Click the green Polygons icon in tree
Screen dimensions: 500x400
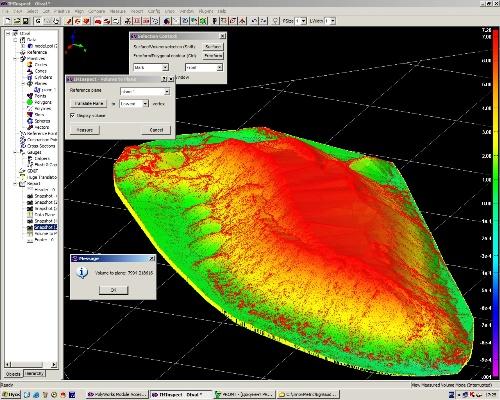[x=30, y=102]
